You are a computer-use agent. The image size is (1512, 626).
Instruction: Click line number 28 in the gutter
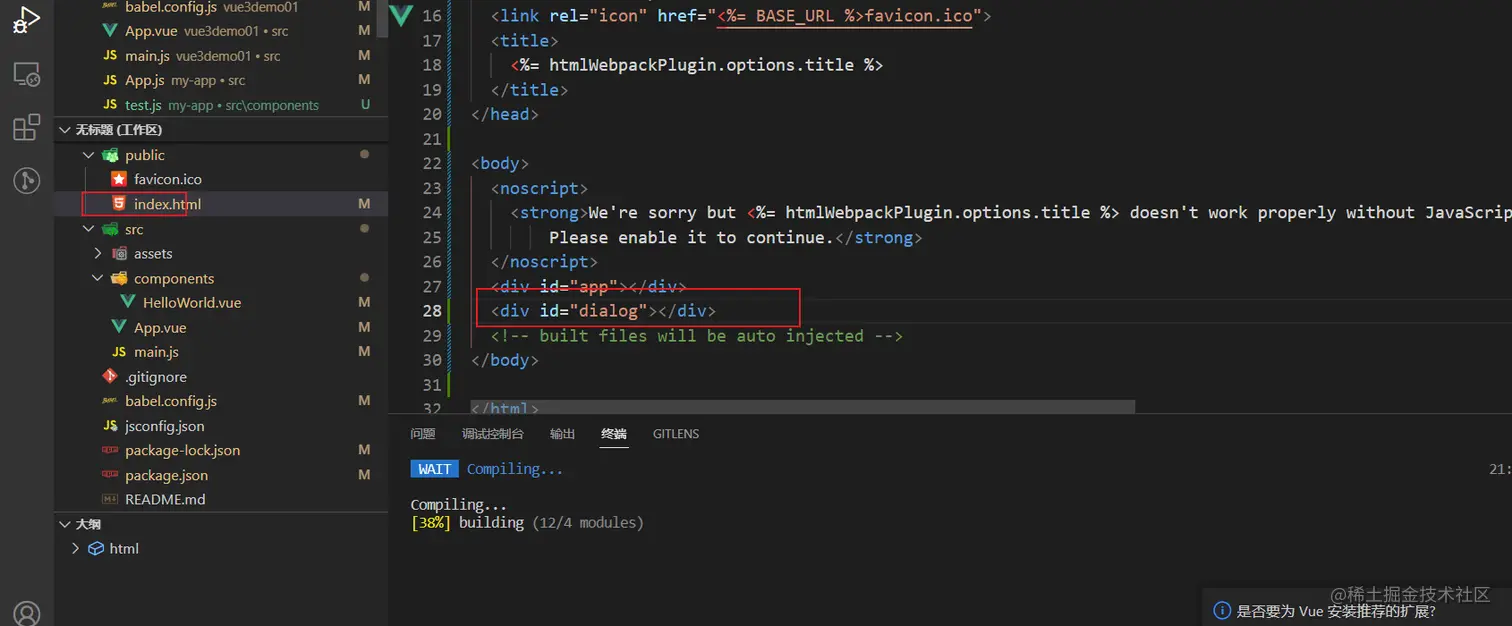pos(432,311)
